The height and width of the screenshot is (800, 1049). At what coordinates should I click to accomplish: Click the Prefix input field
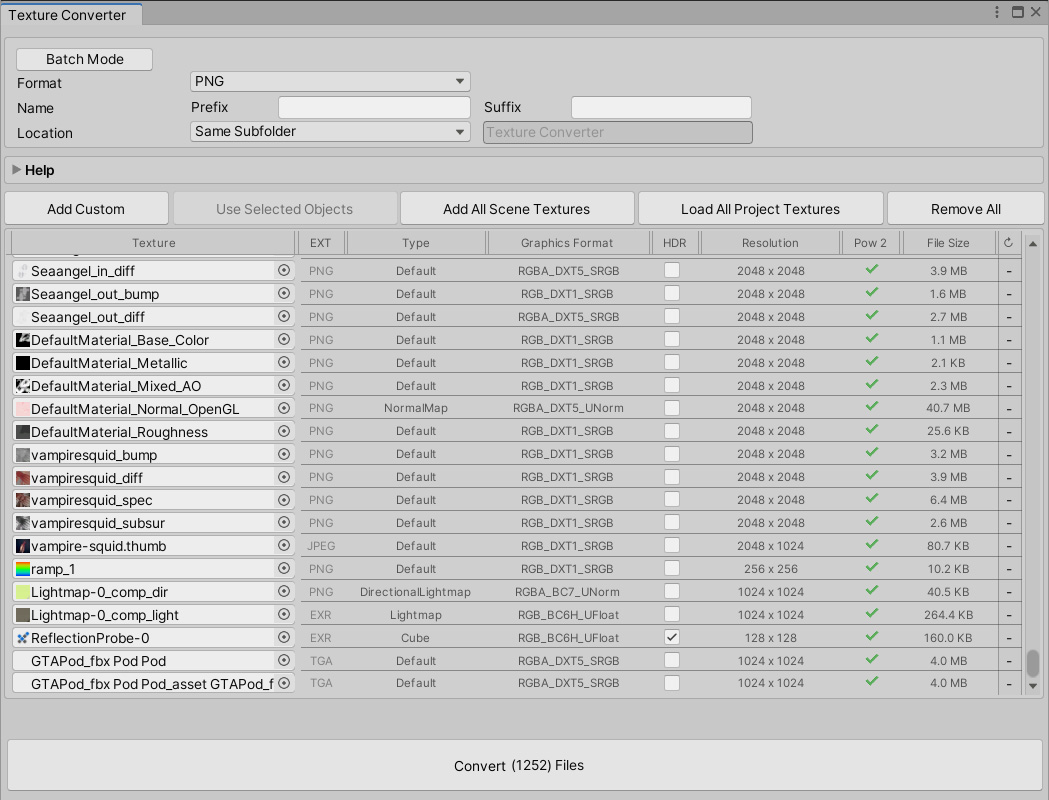(x=374, y=107)
